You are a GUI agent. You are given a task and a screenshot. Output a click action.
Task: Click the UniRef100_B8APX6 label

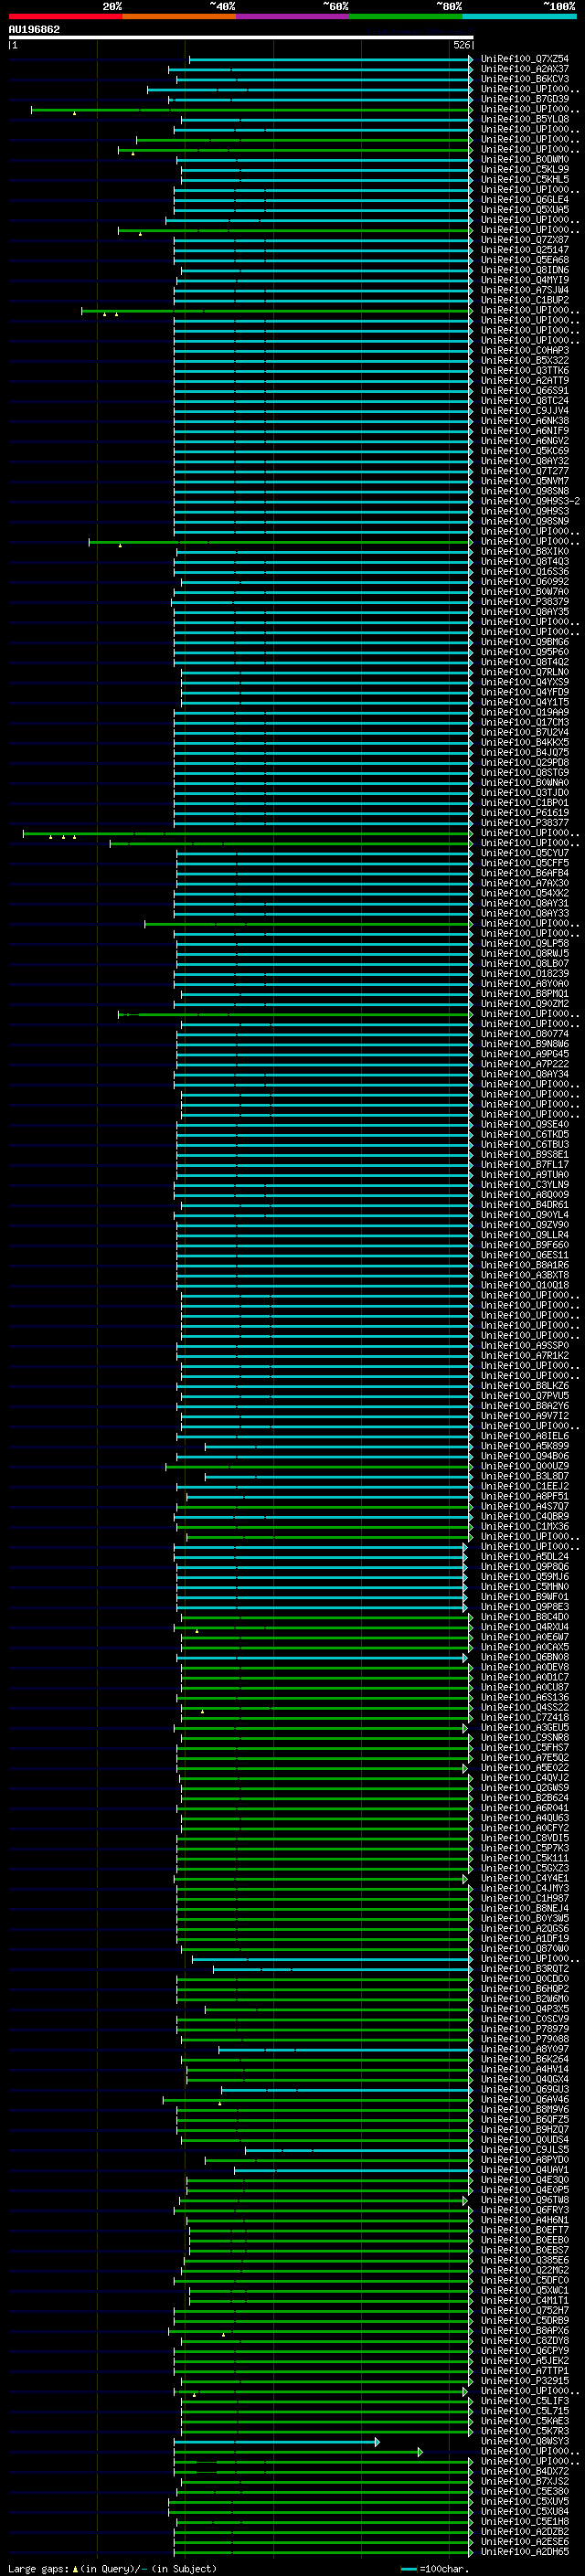point(524,2331)
